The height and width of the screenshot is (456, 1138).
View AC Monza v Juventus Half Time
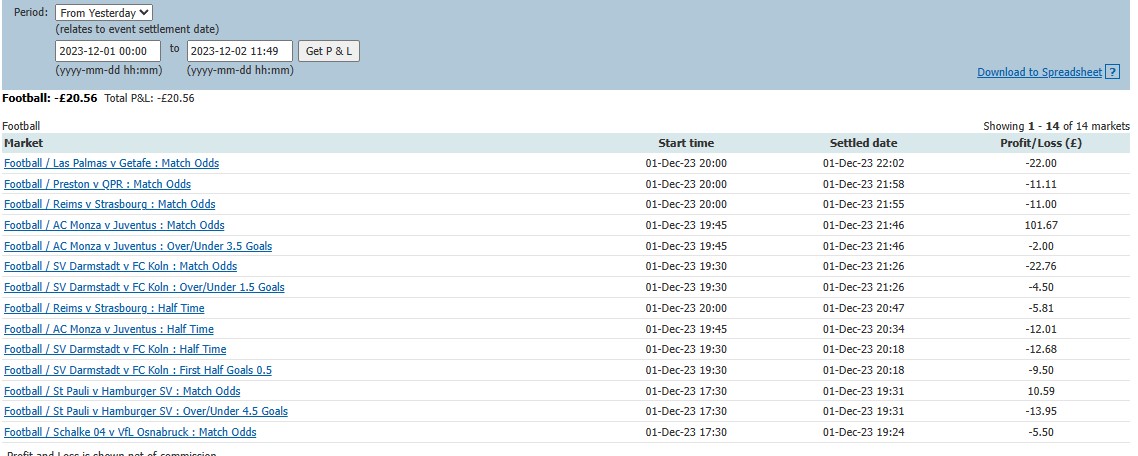[109, 329]
